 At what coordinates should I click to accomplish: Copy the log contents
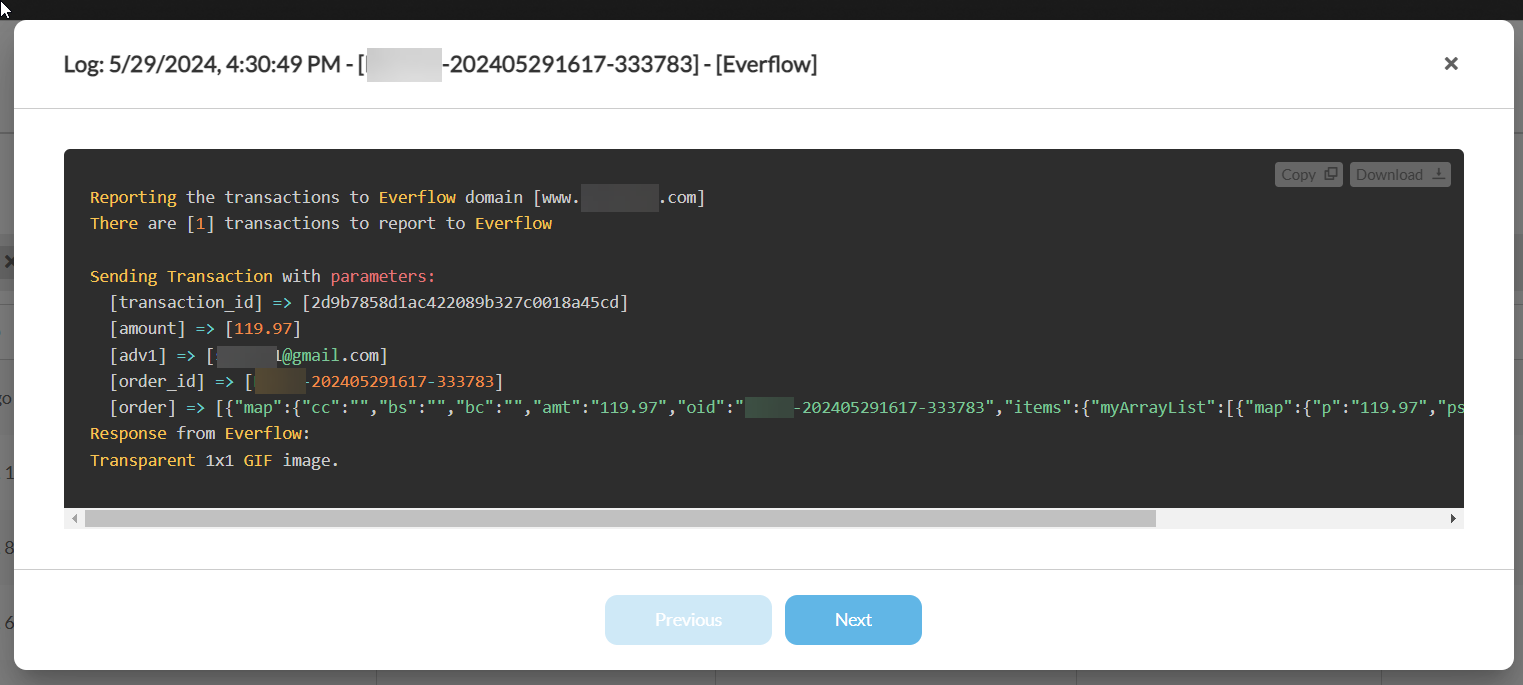[1309, 174]
